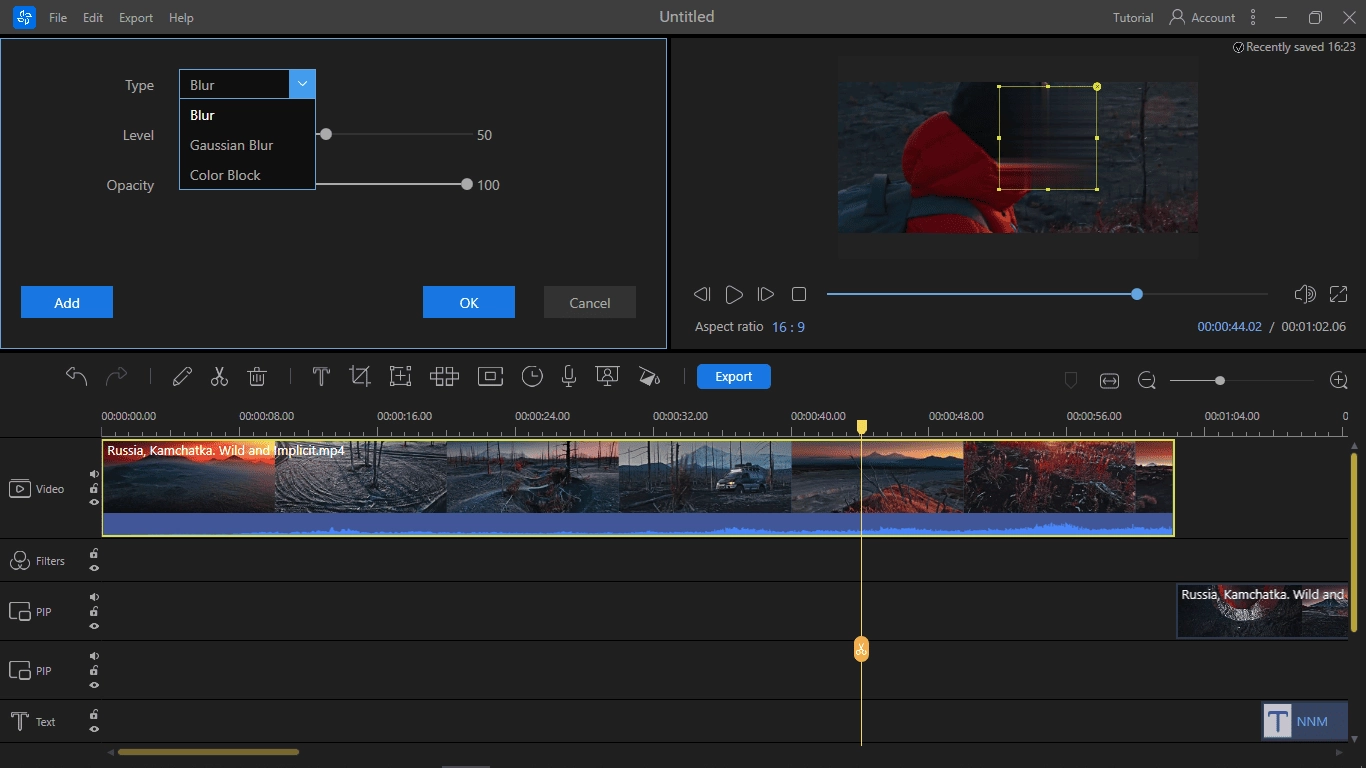Open the pencil edit tool
The height and width of the screenshot is (768, 1366).
181,376
